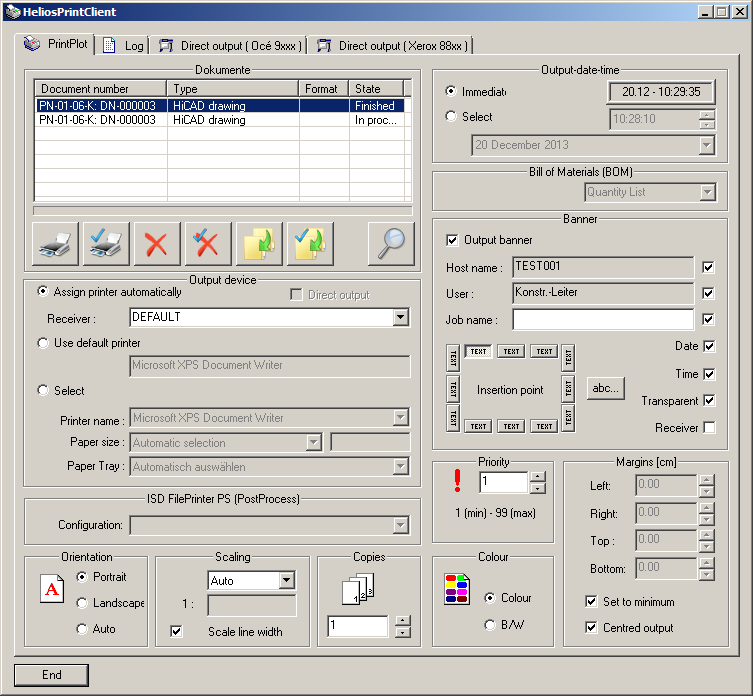The width and height of the screenshot is (753, 696).
Task: Click the page orientation A icon
Action: pyautogui.click(x=52, y=588)
